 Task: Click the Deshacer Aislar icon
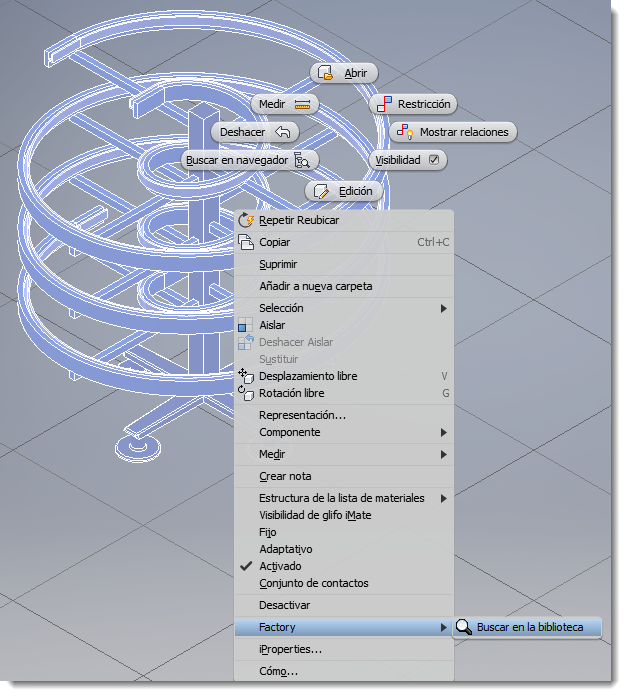(246, 342)
